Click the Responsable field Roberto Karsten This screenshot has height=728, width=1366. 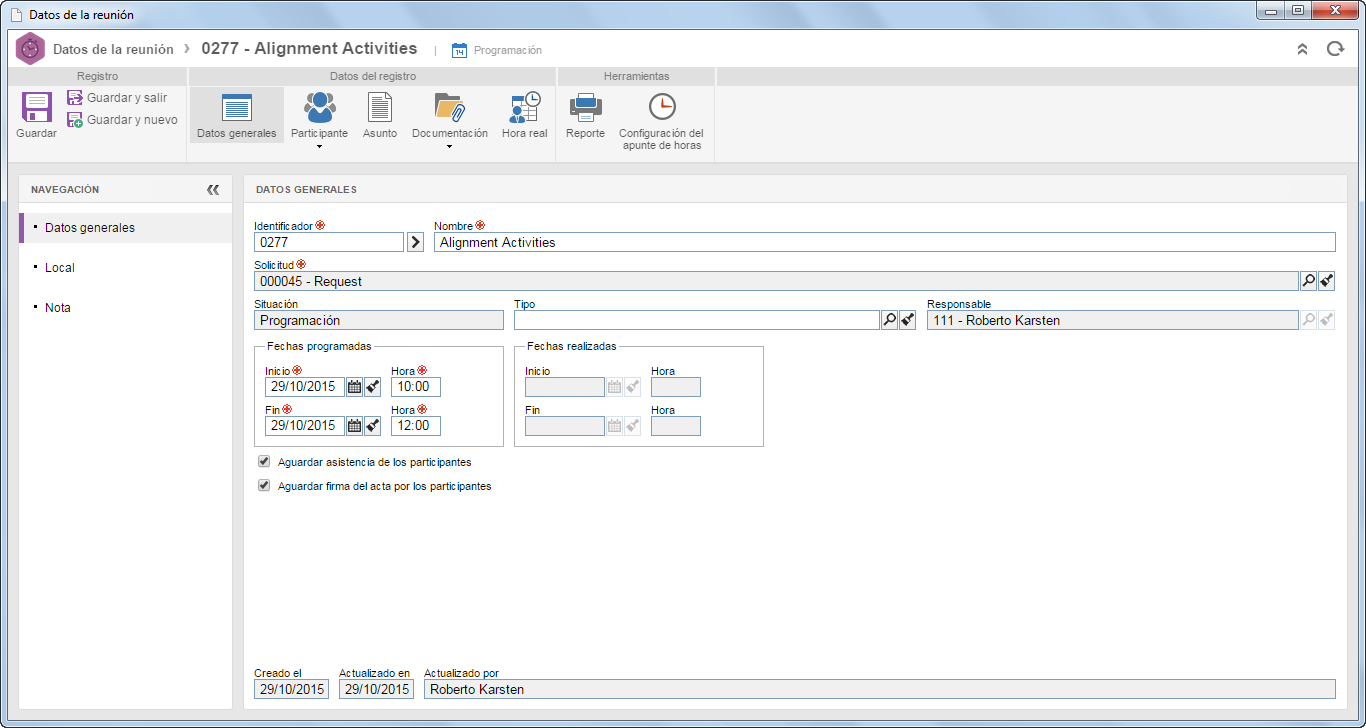1112,320
